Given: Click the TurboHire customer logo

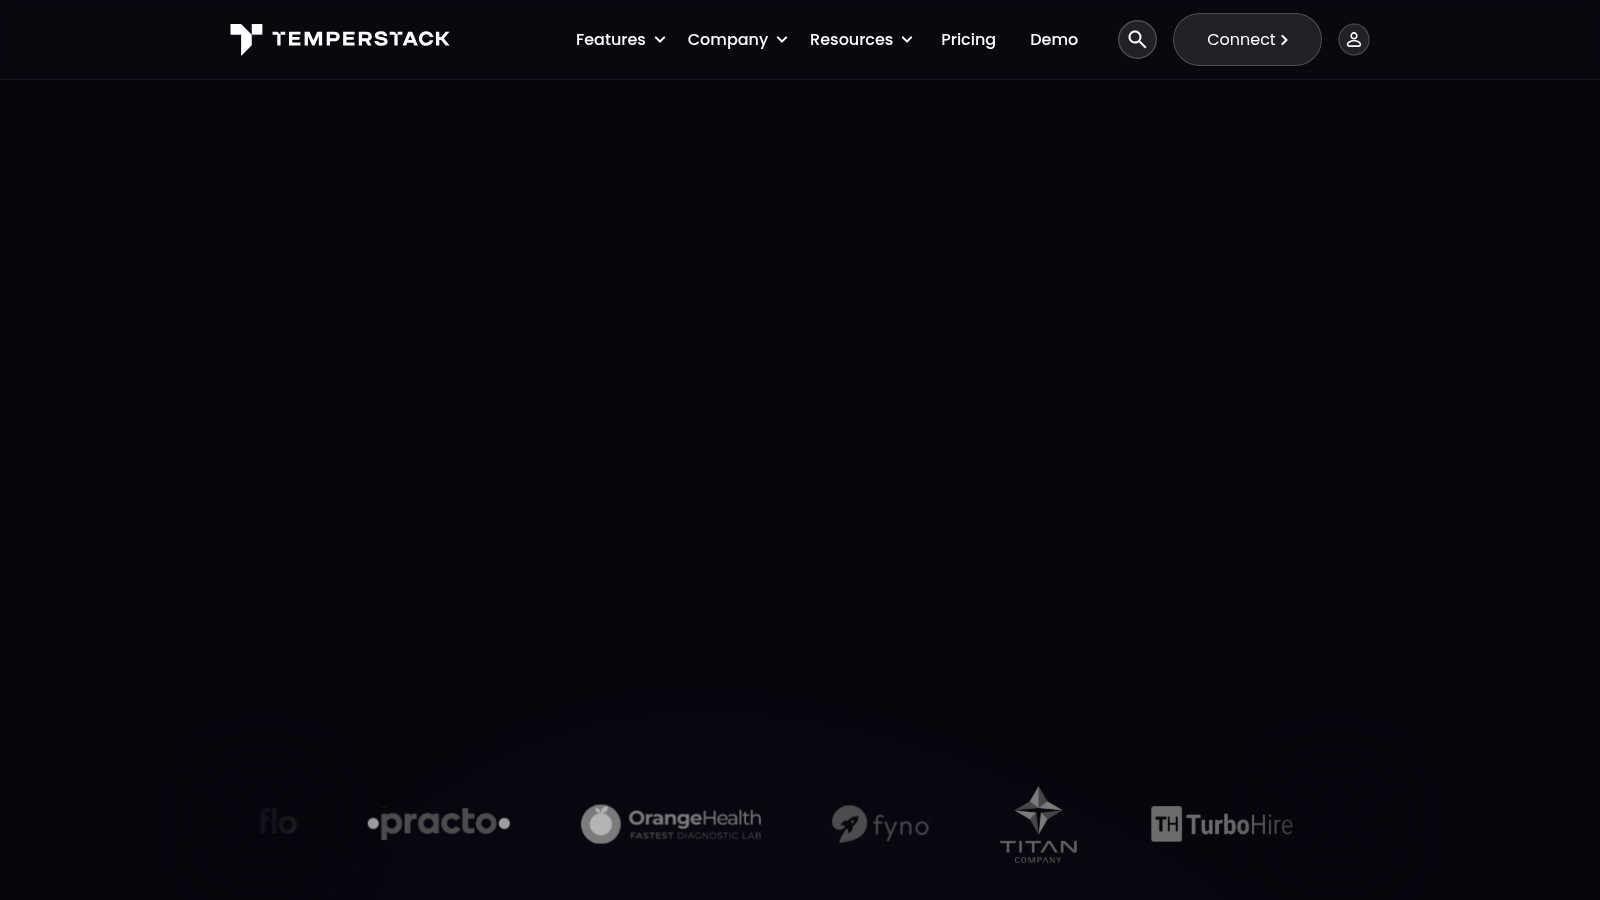Looking at the screenshot, I should [x=1222, y=824].
